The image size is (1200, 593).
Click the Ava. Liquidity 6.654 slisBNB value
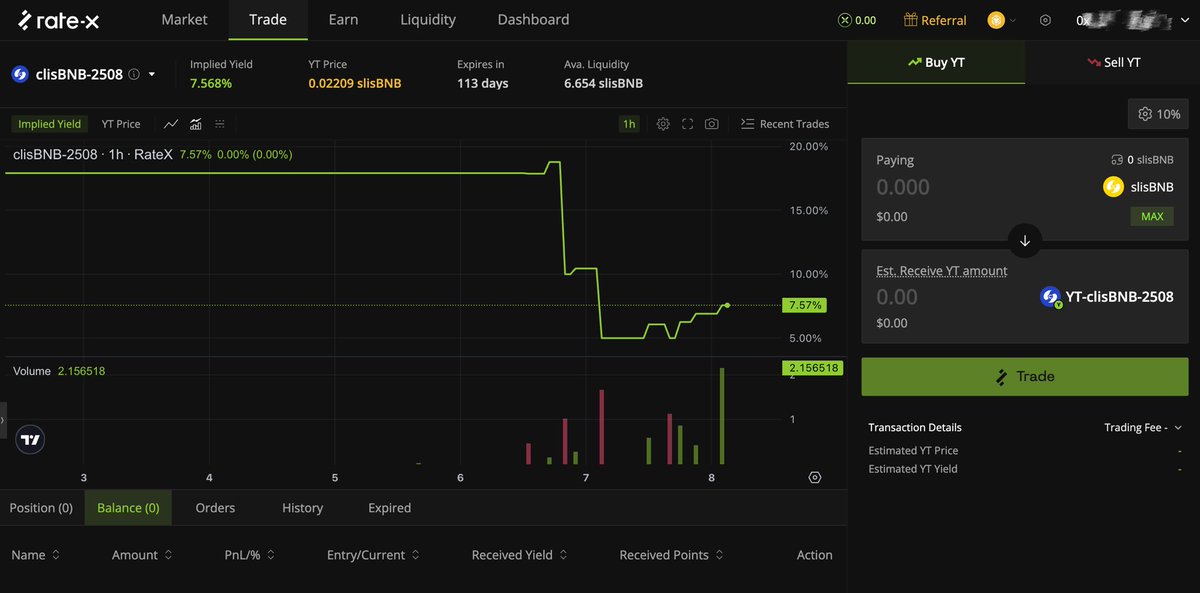click(603, 83)
